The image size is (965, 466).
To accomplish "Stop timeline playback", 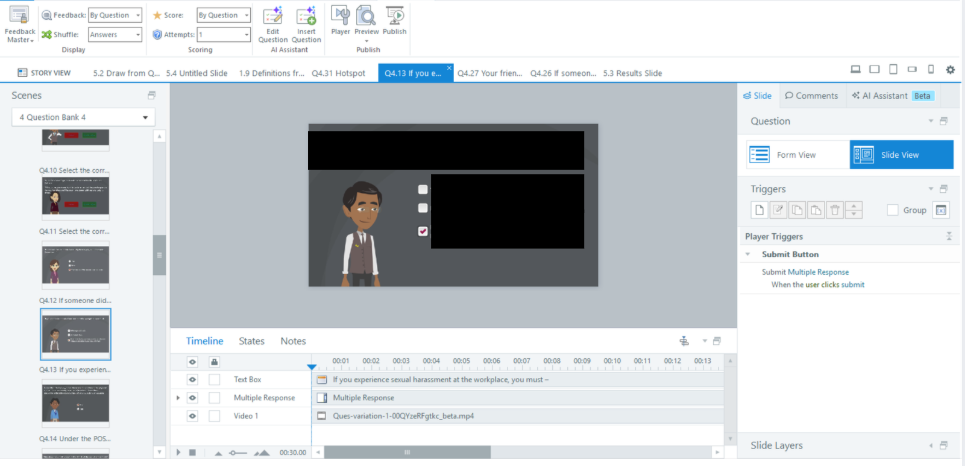I will (x=192, y=452).
